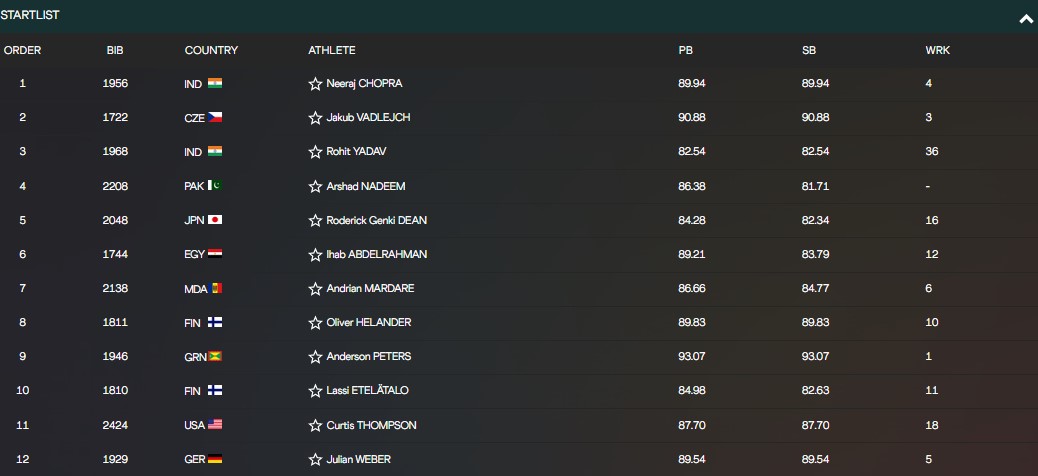Toggle the star beside Anderson Peters
Viewport: 1038px width, 476px height.
pyautogui.click(x=315, y=357)
